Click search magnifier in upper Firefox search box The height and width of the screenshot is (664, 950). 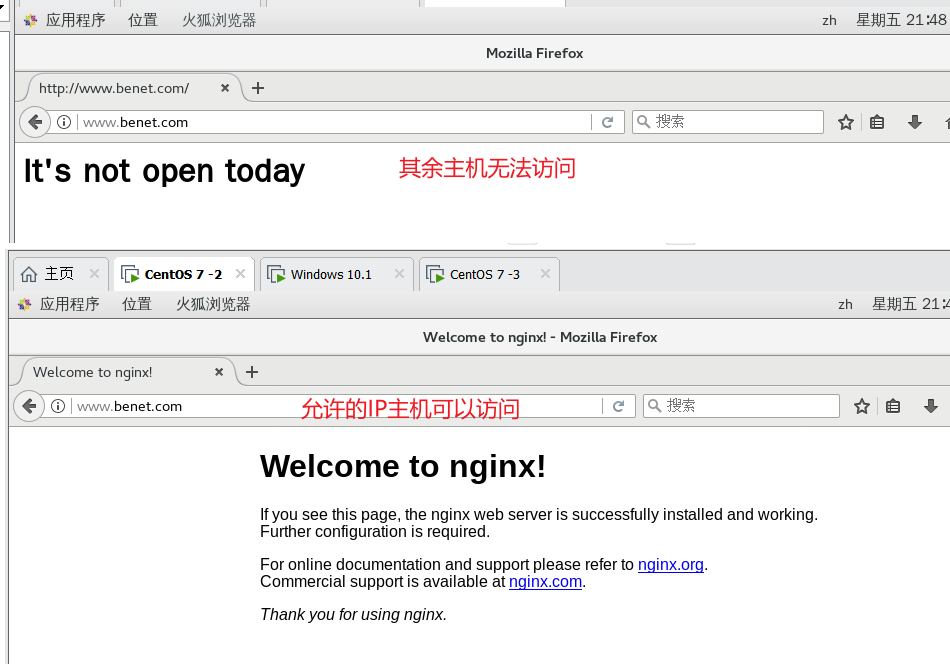(x=643, y=122)
